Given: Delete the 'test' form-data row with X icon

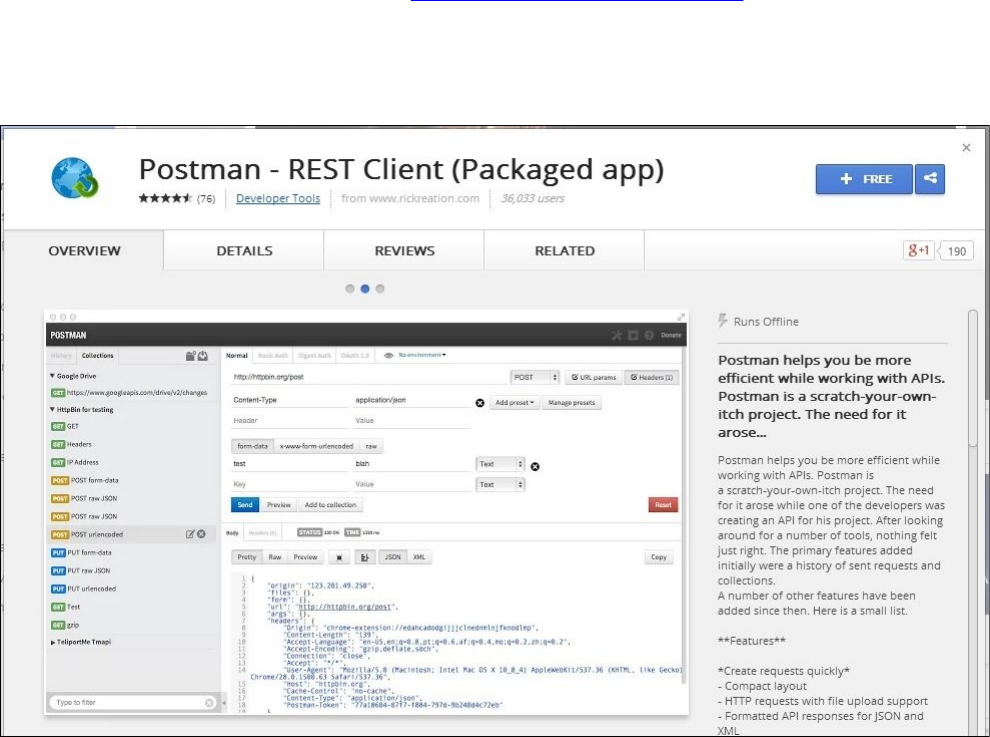Looking at the screenshot, I should (x=535, y=467).
